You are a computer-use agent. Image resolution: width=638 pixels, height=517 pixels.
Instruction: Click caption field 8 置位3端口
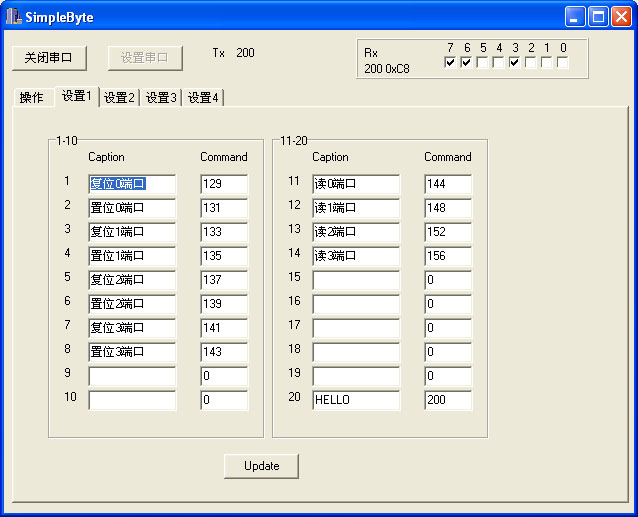coord(132,352)
